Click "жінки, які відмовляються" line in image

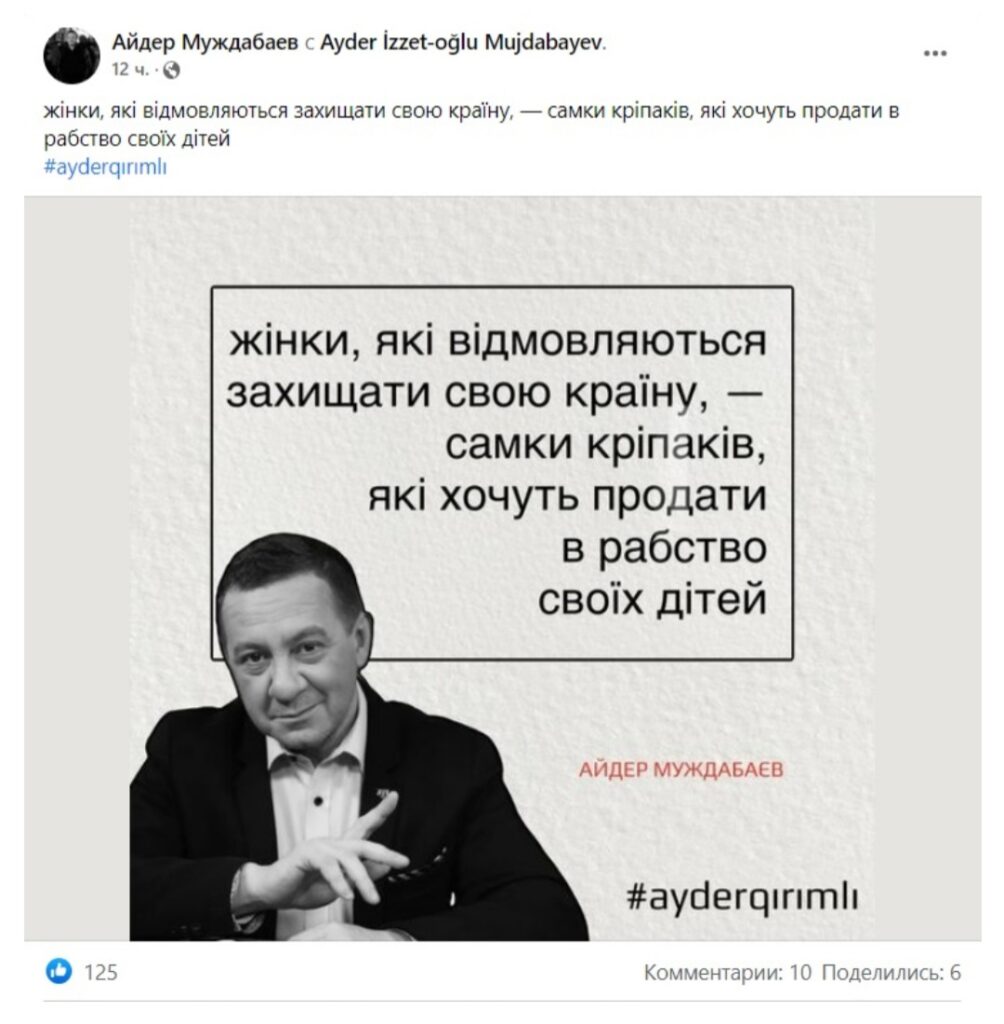pyautogui.click(x=498, y=341)
